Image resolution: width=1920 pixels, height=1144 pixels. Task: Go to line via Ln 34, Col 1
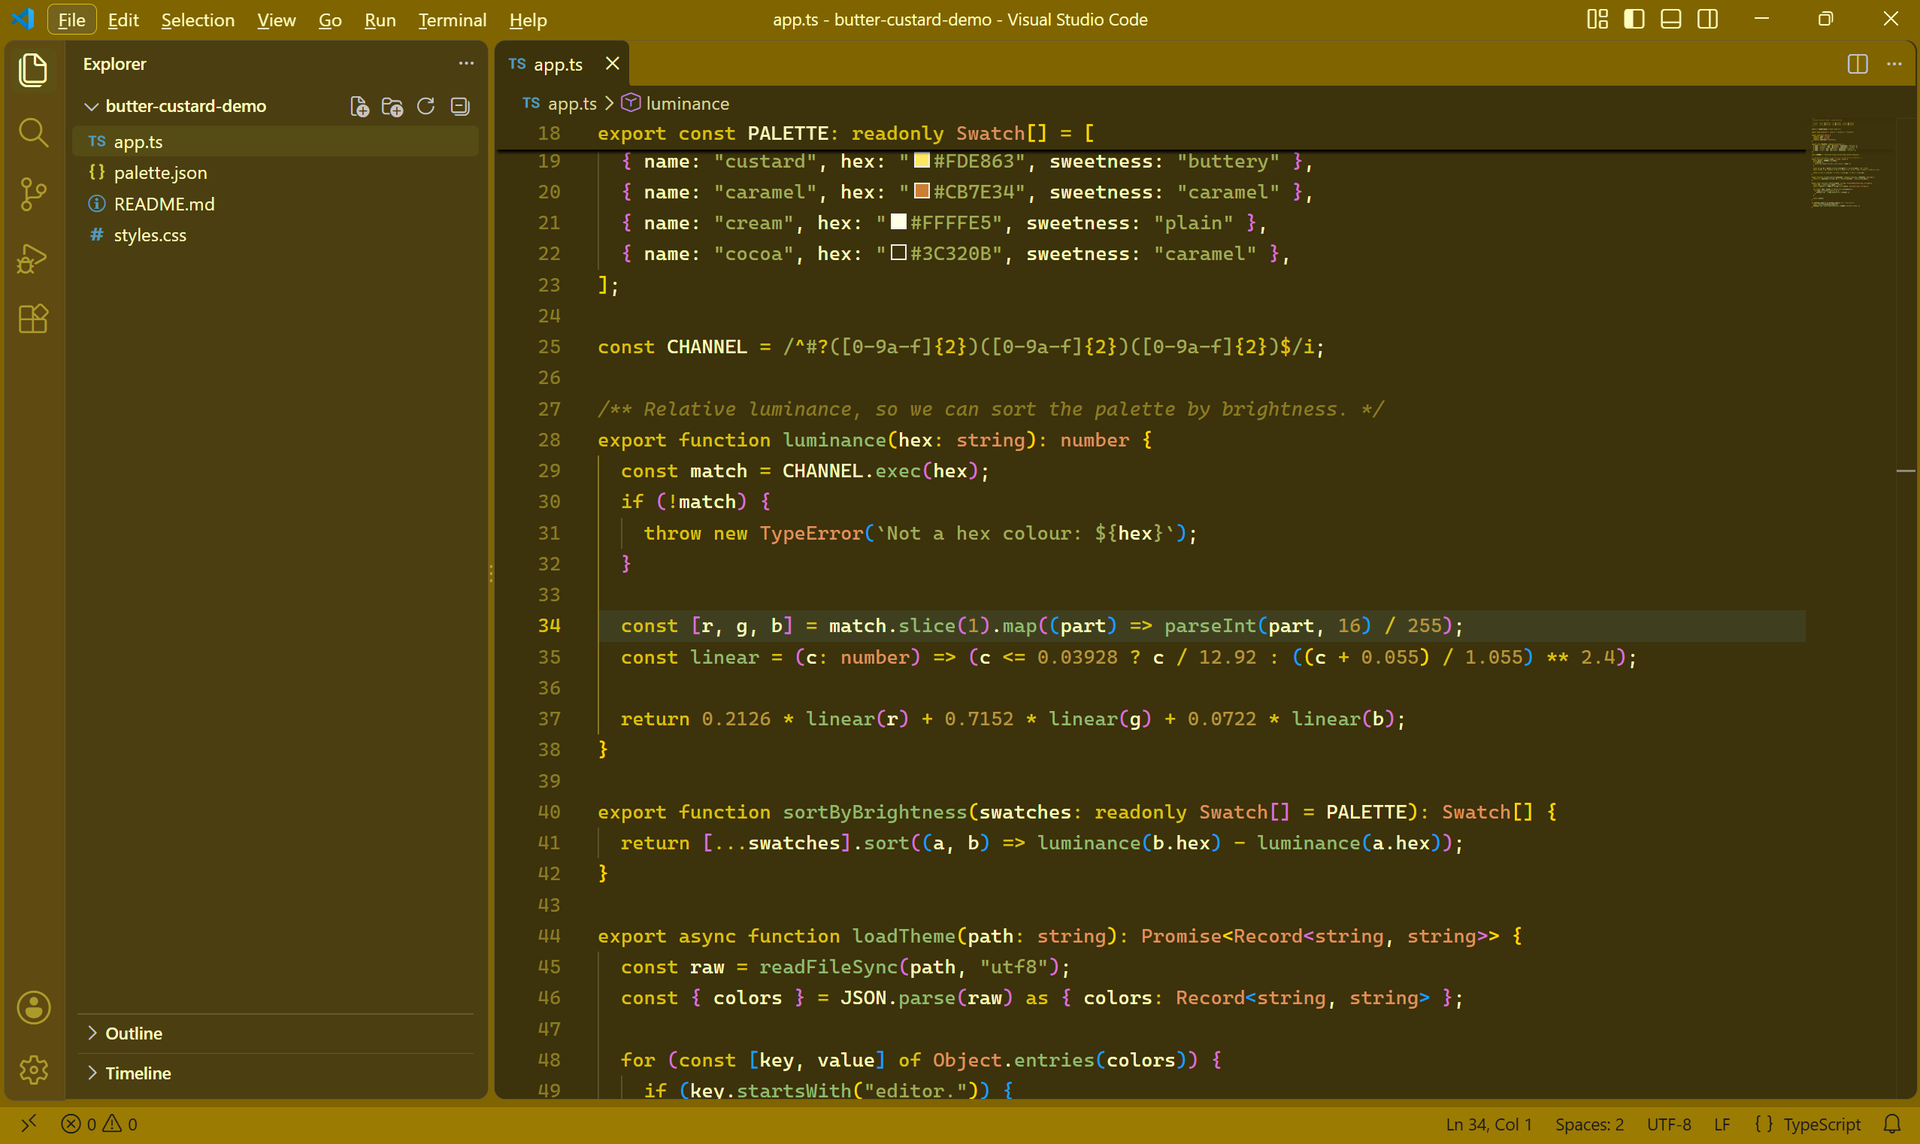(x=1488, y=1124)
